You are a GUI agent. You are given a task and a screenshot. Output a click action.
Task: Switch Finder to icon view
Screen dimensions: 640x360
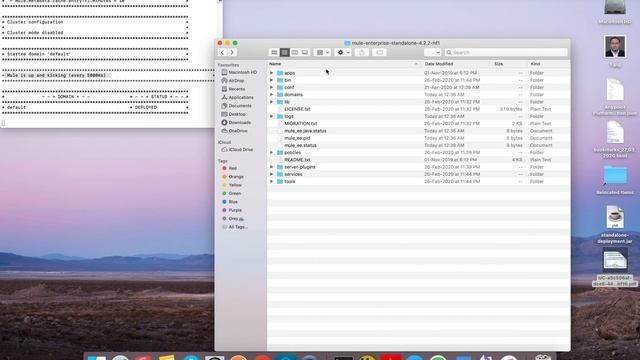(x=274, y=52)
